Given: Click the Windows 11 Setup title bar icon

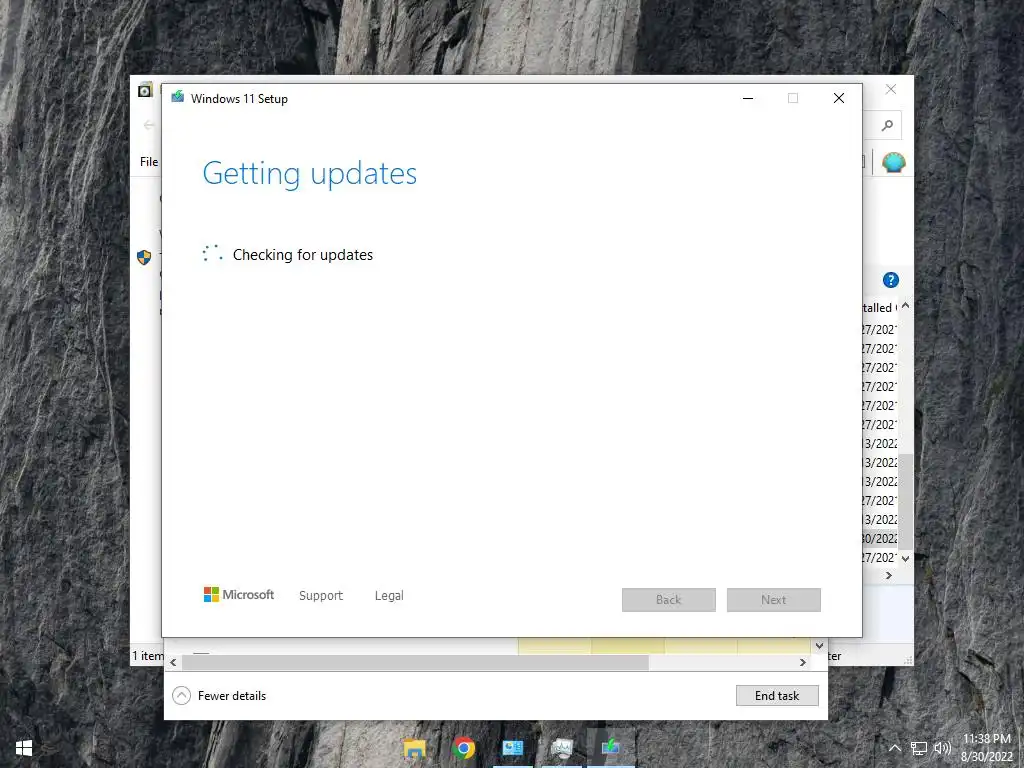Looking at the screenshot, I should (x=177, y=97).
